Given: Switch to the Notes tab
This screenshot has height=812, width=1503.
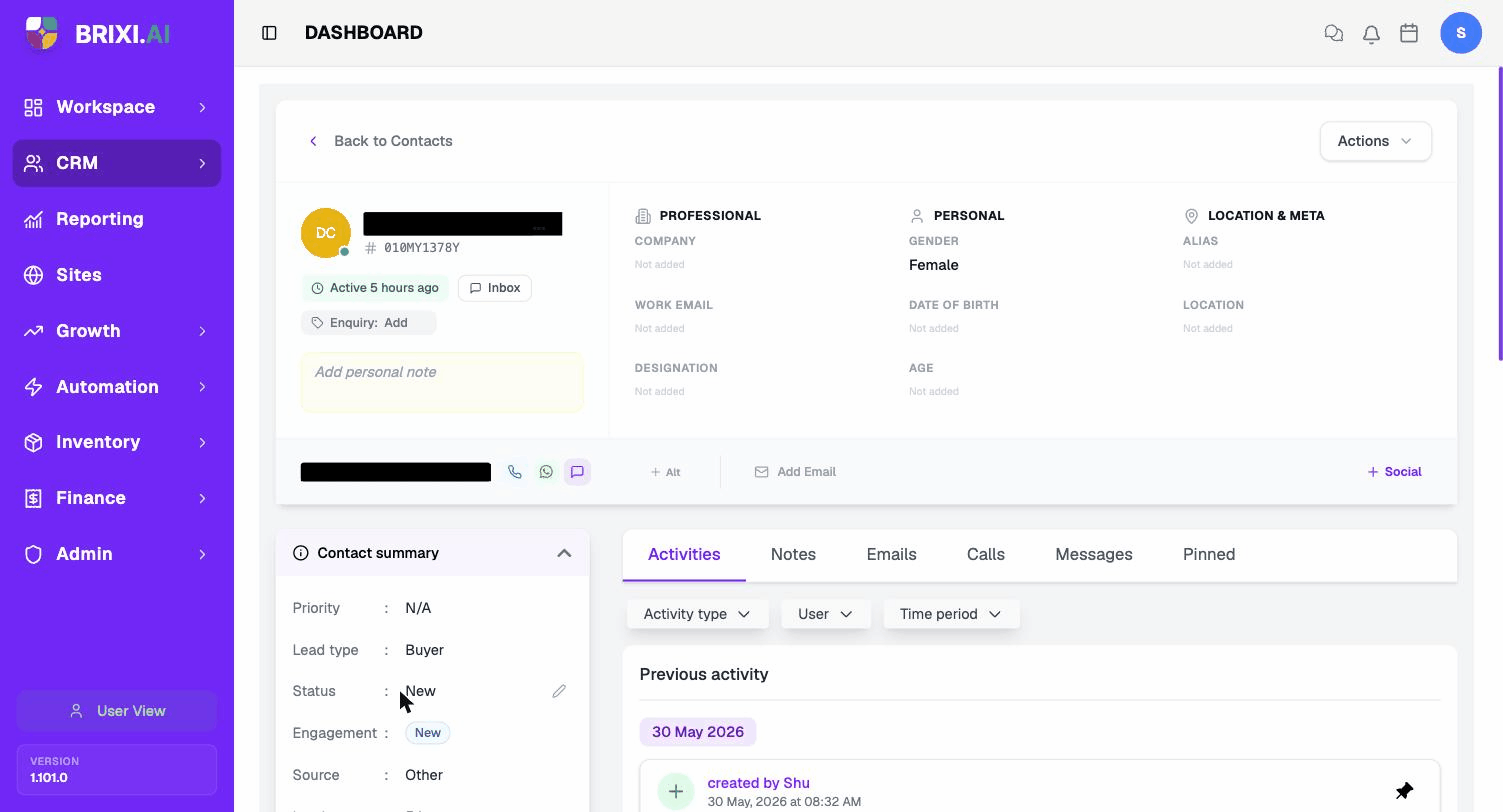Looking at the screenshot, I should pyautogui.click(x=793, y=554).
